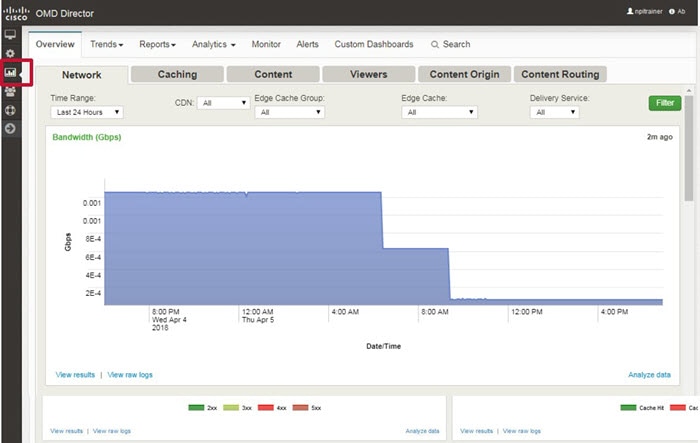This screenshot has height=443, width=700.
Task: Open the Trends menu
Action: coord(106,44)
